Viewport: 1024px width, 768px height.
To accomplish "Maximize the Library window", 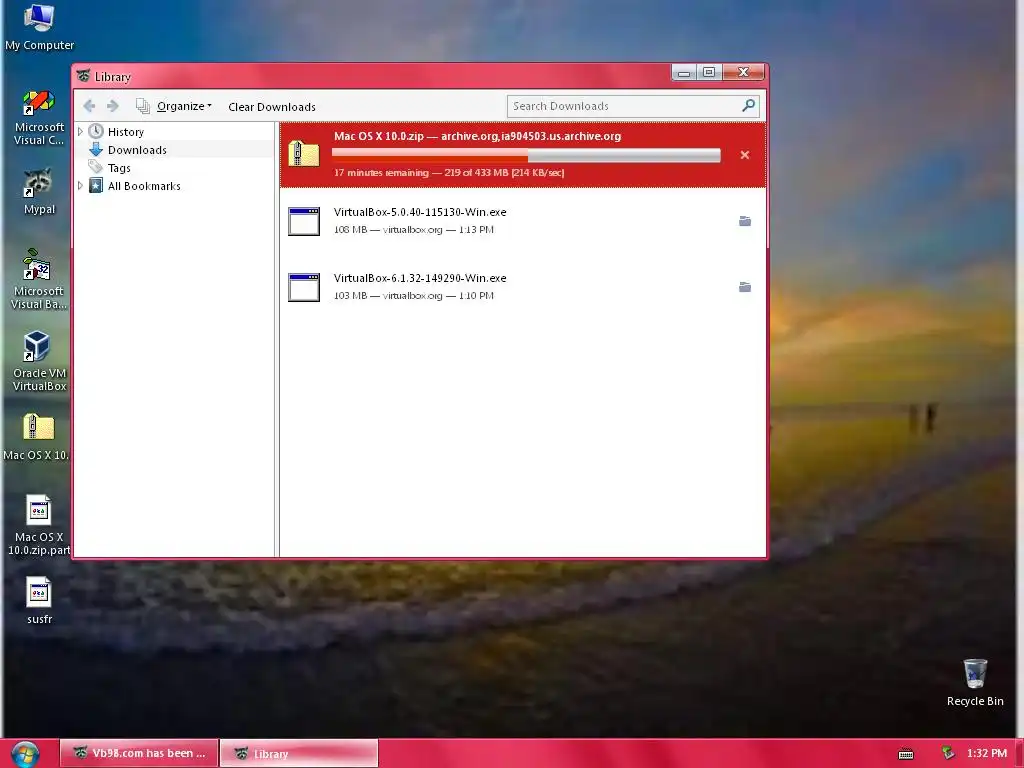I will (x=709, y=72).
